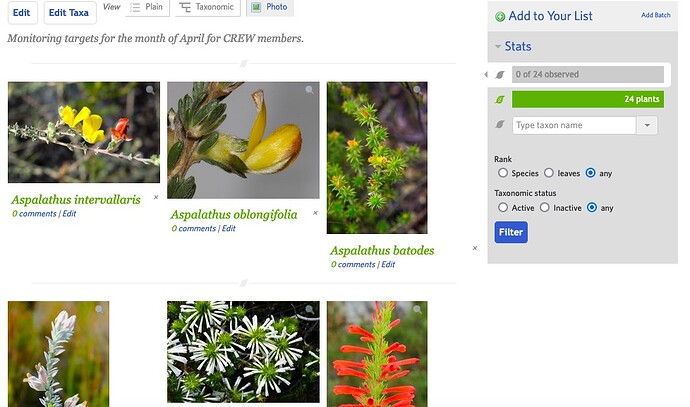
Task: Select the leaves rank radio button
Action: [x=549, y=173]
